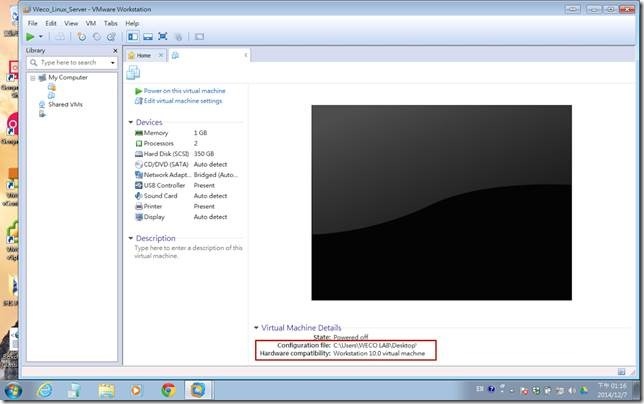Image resolution: width=644 pixels, height=404 pixels.
Task: Open the Help menu
Action: coord(132,23)
